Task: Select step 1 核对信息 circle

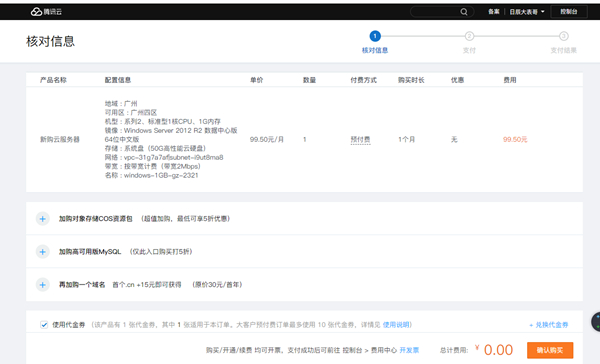Action: [x=375, y=36]
